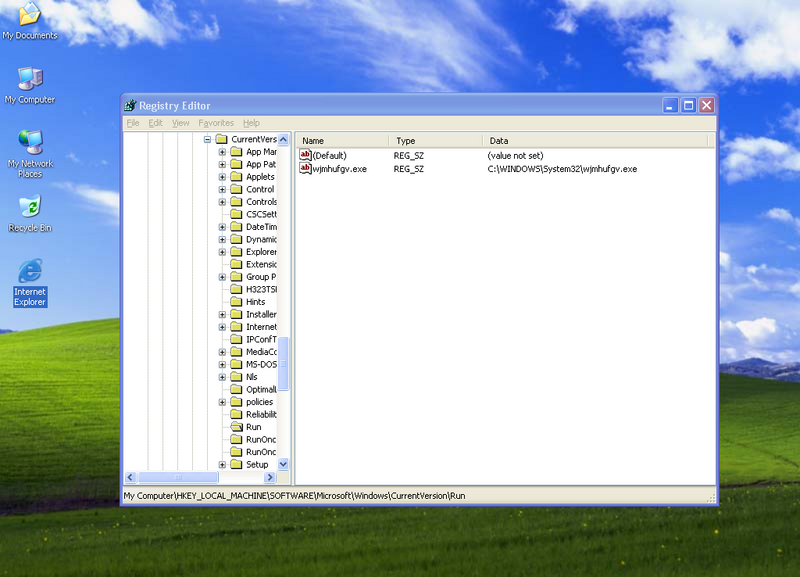Expand the Group P key

(x=222, y=277)
